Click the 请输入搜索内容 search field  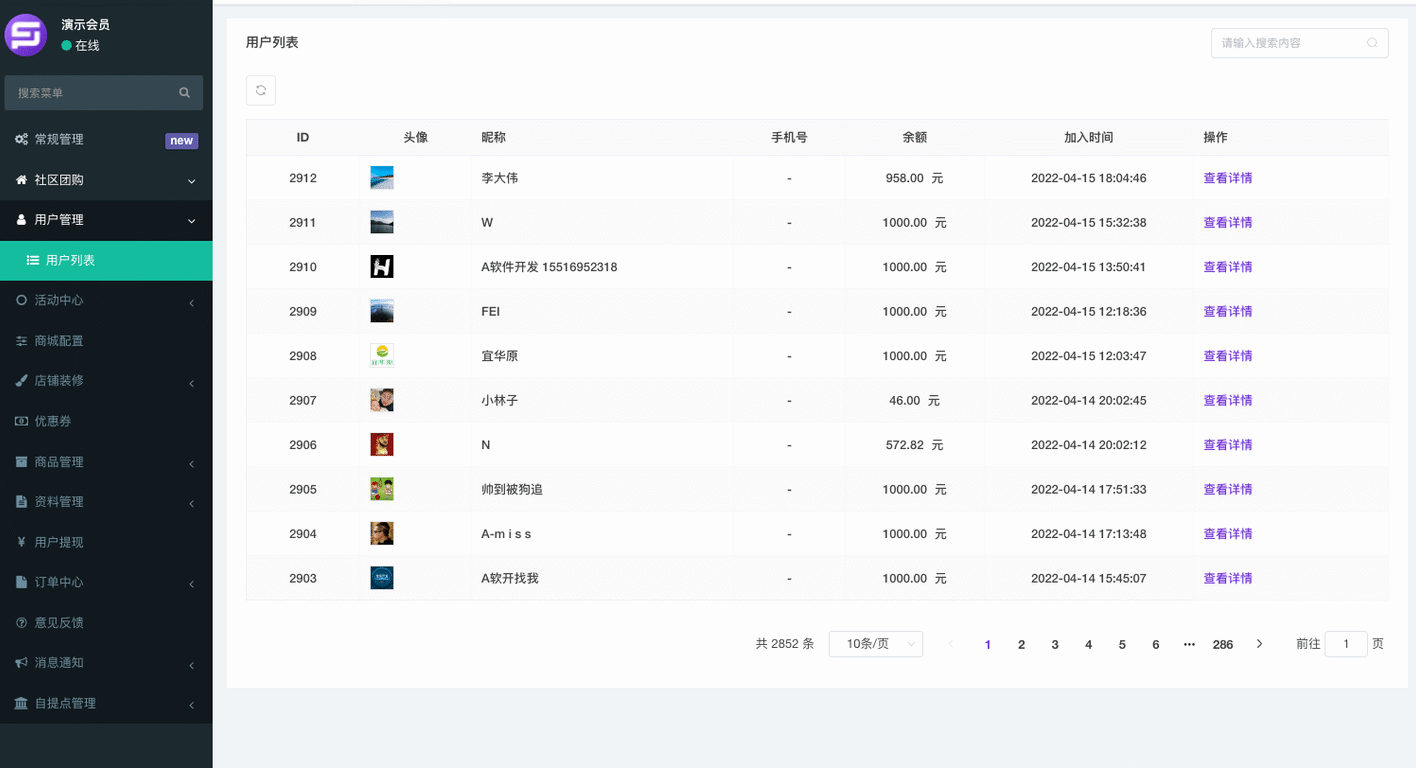click(1288, 43)
